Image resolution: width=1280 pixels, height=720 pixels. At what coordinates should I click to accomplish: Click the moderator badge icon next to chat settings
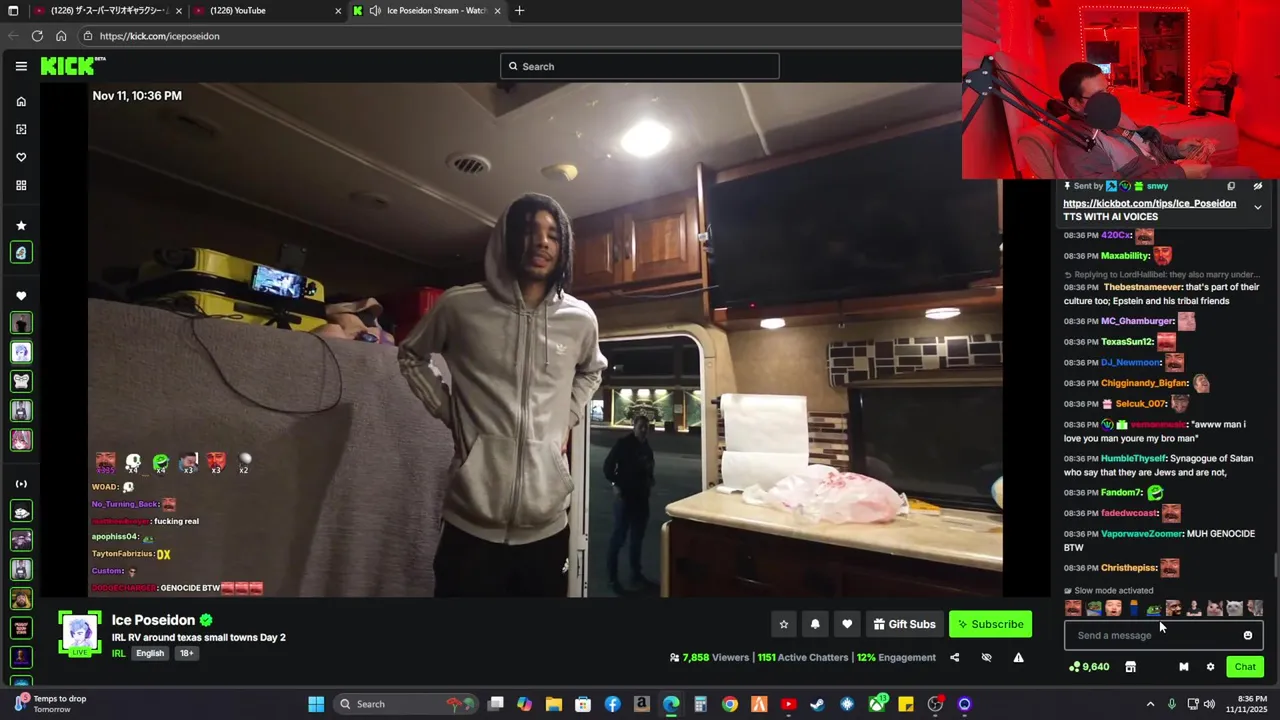click(x=1184, y=667)
